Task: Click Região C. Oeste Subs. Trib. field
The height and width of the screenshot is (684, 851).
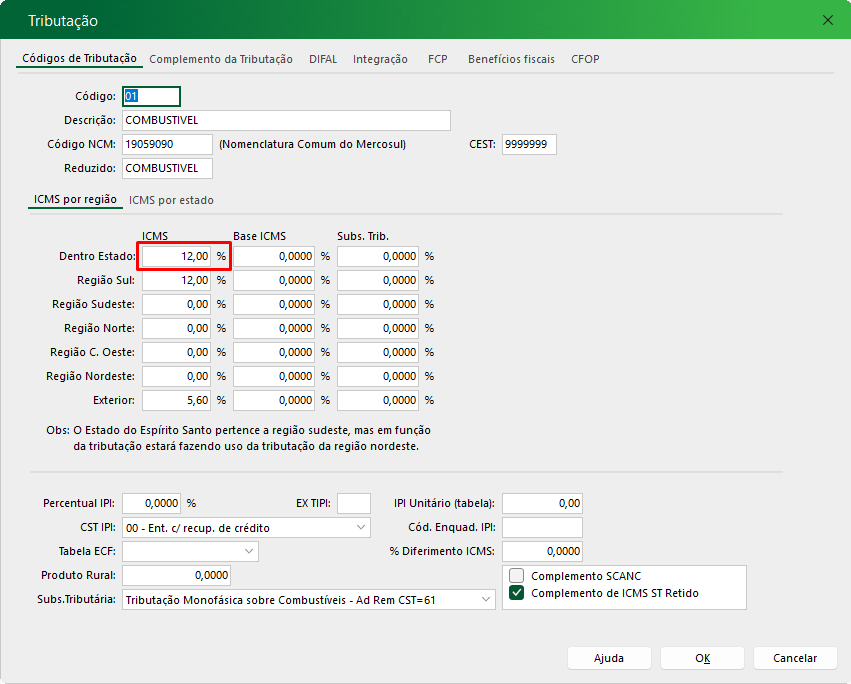Action: 378,352
